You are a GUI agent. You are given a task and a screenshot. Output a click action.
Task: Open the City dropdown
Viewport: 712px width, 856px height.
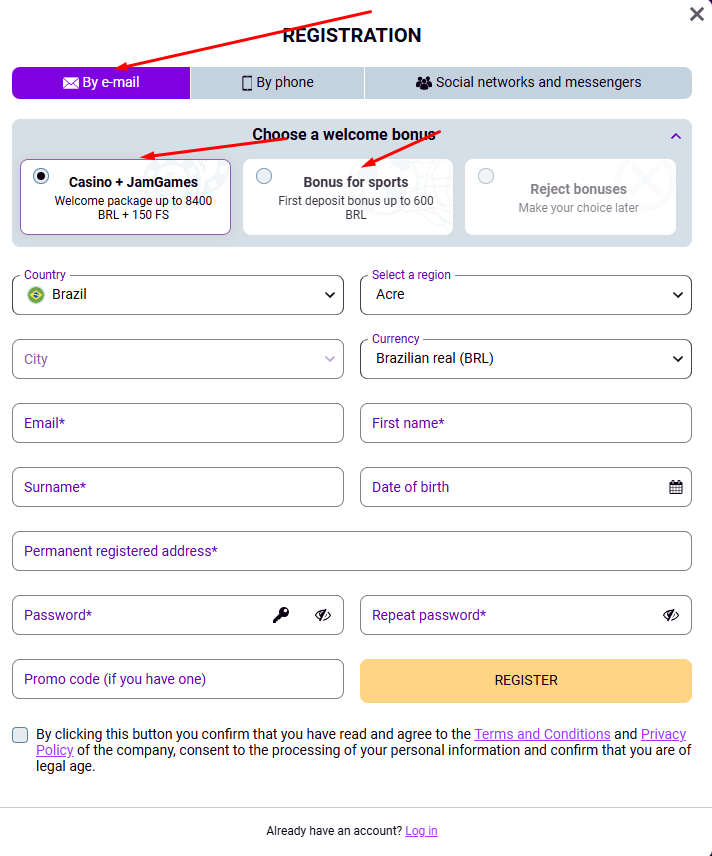(x=178, y=359)
